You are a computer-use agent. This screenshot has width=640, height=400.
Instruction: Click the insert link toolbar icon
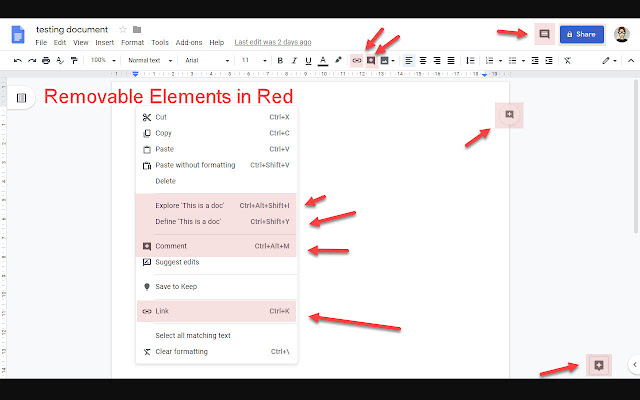[357, 60]
